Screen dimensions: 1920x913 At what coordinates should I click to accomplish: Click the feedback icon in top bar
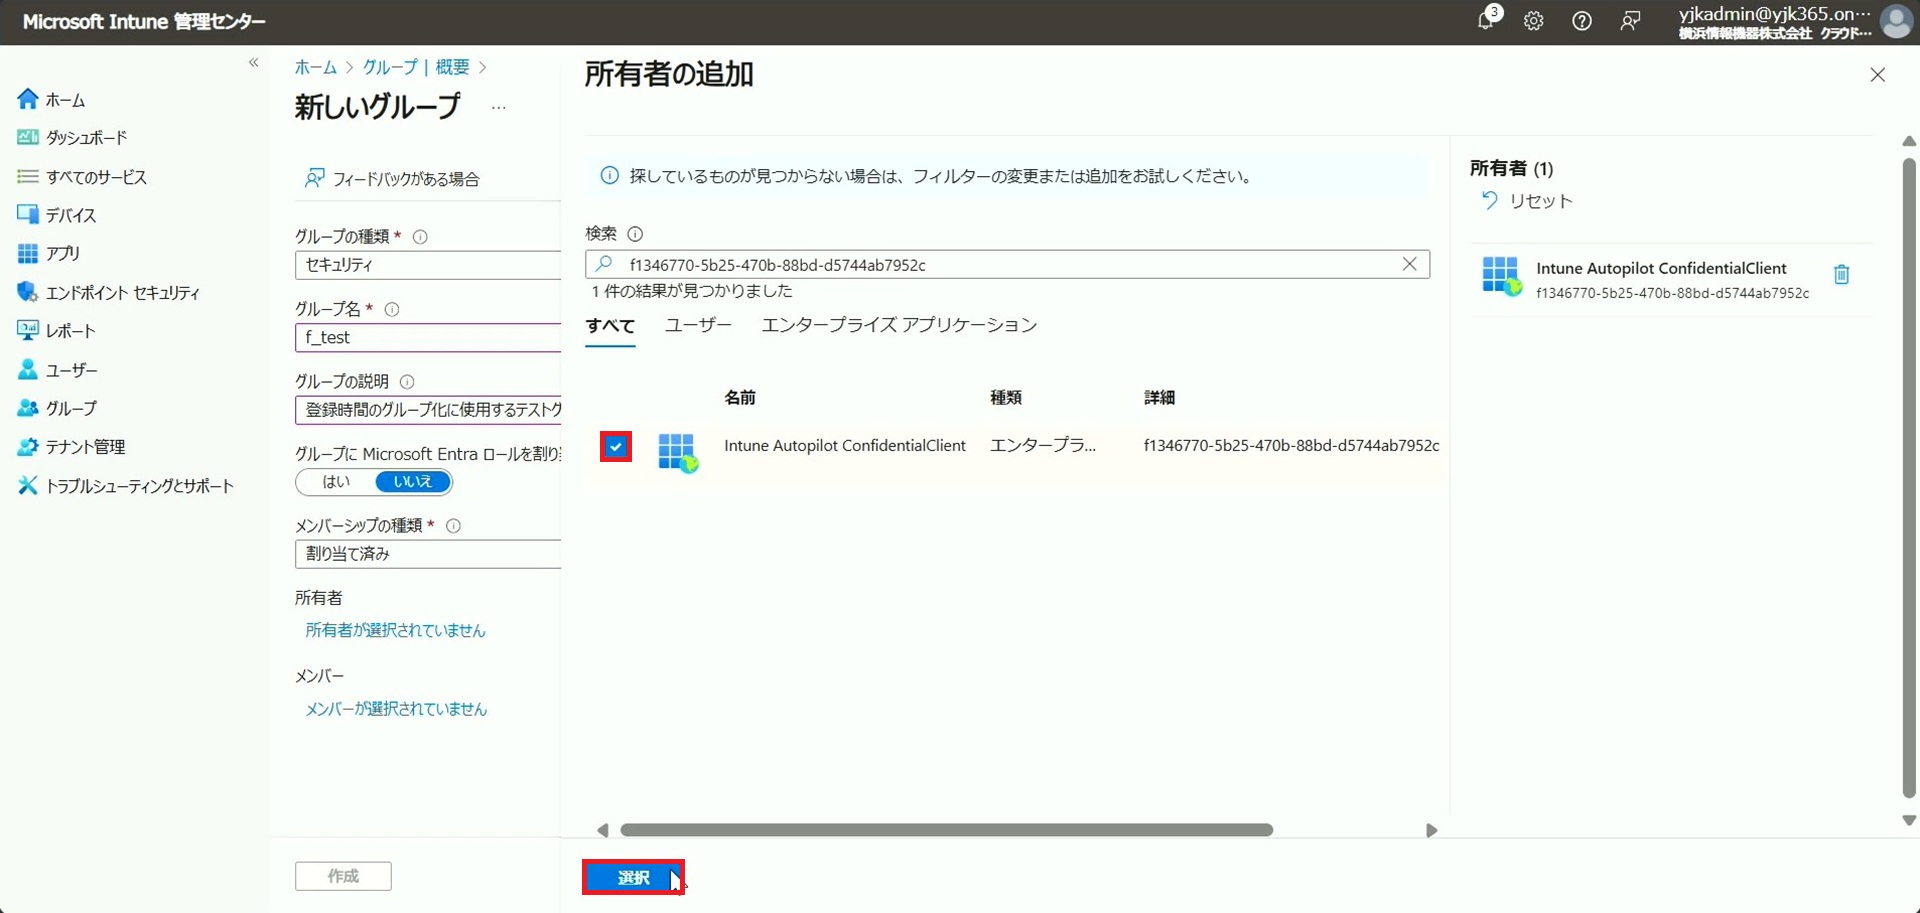point(1630,21)
